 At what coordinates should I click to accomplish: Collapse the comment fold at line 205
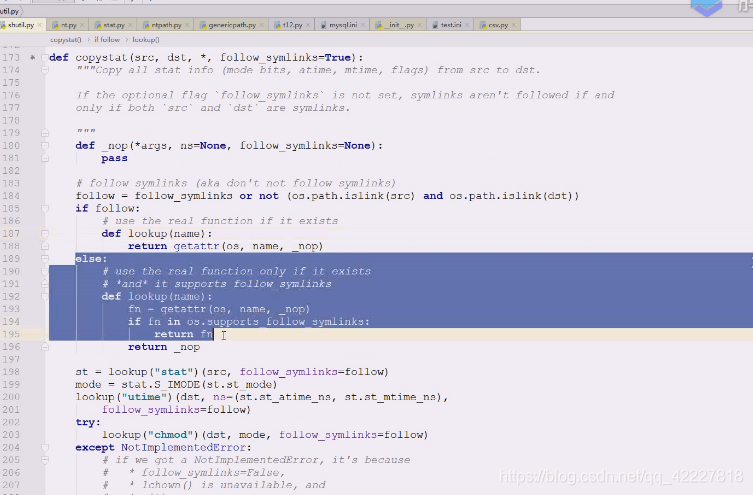[x=45, y=460]
